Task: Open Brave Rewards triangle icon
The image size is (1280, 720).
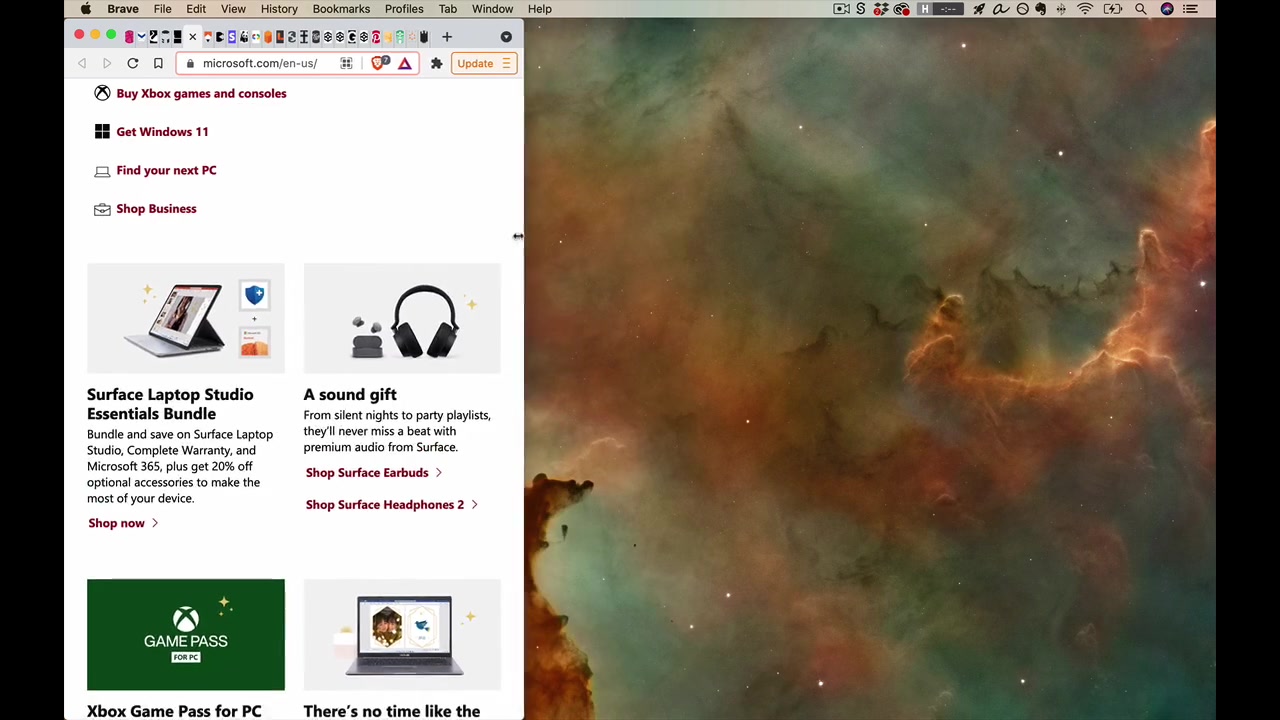Action: coord(405,63)
